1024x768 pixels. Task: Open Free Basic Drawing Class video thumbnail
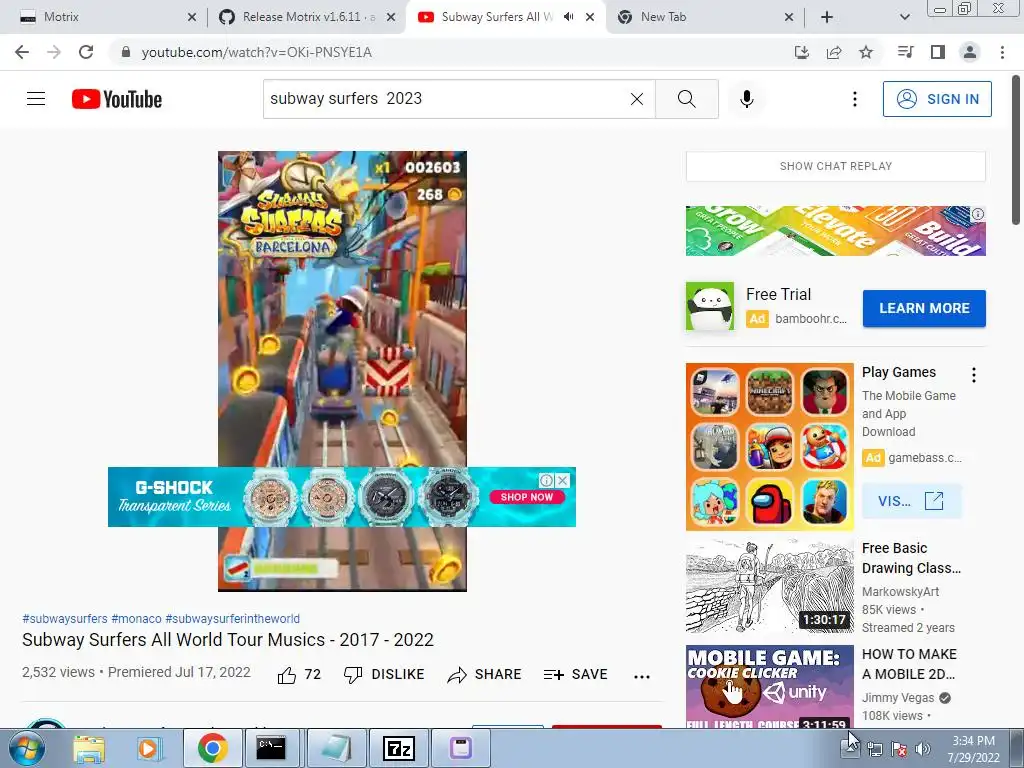769,586
